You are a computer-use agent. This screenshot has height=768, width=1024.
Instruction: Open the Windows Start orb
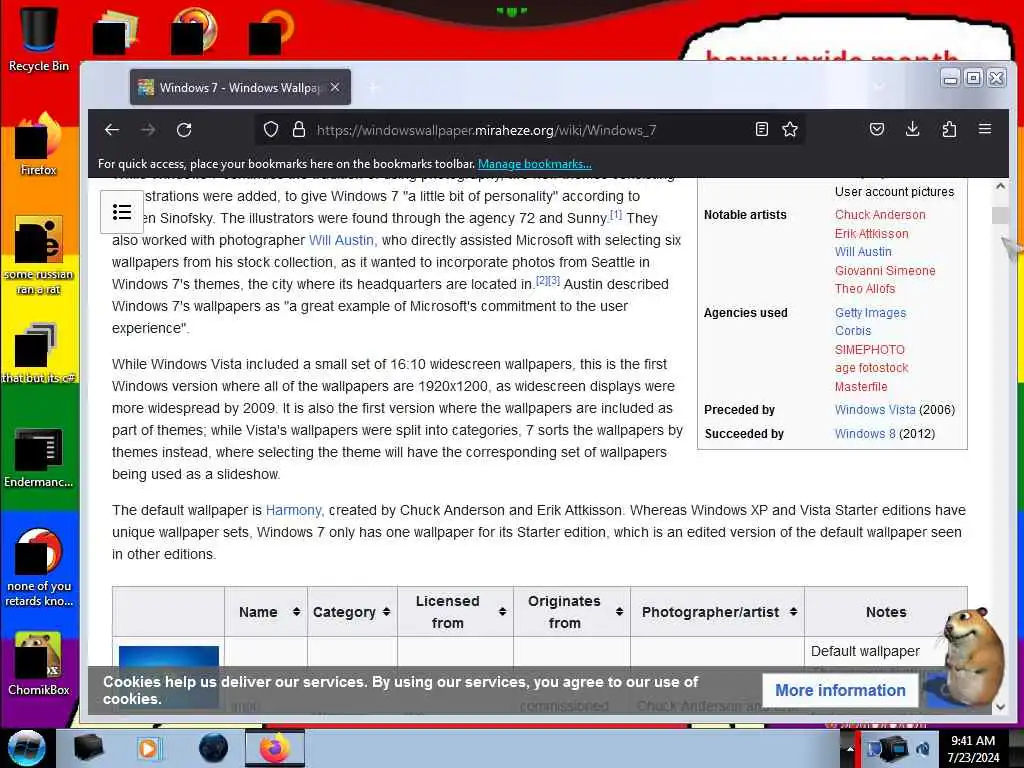tap(26, 748)
